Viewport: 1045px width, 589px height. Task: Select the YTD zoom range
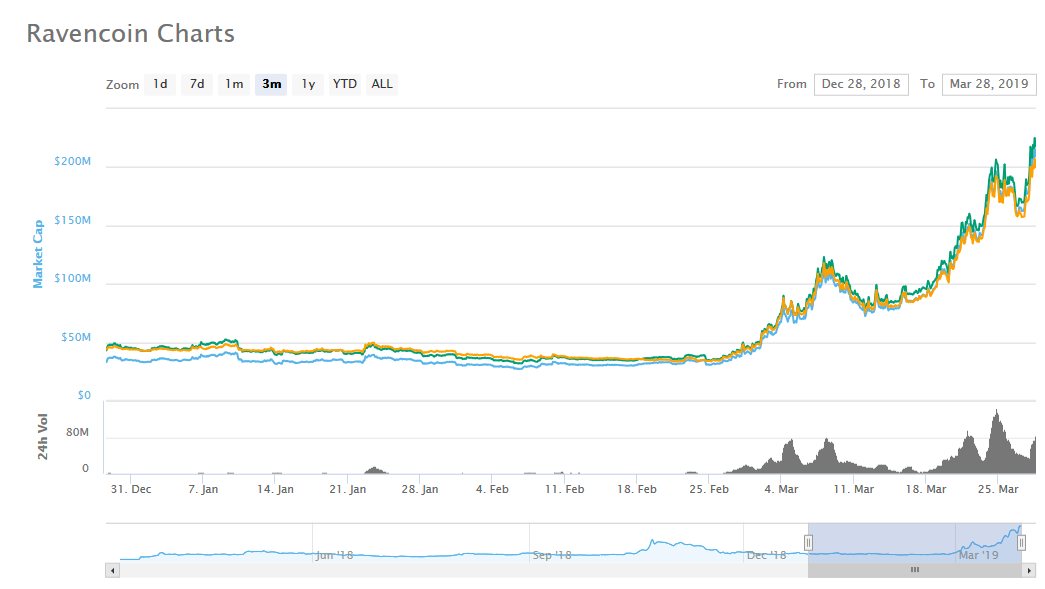click(x=345, y=84)
